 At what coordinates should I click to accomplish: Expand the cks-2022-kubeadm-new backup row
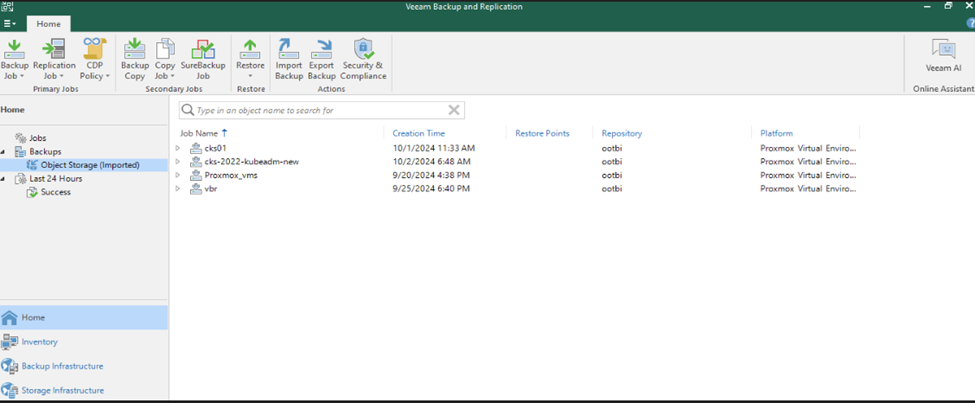[178, 162]
